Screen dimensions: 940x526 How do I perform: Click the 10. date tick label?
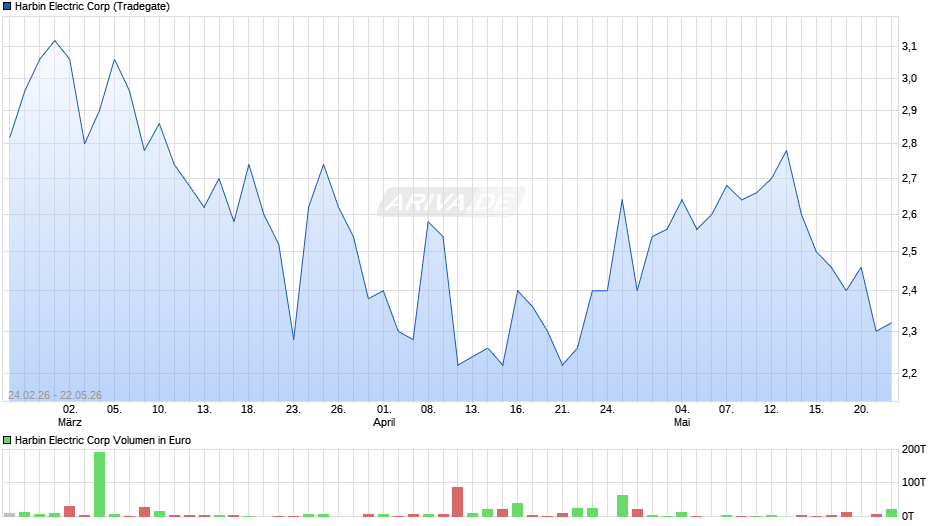[x=159, y=409]
